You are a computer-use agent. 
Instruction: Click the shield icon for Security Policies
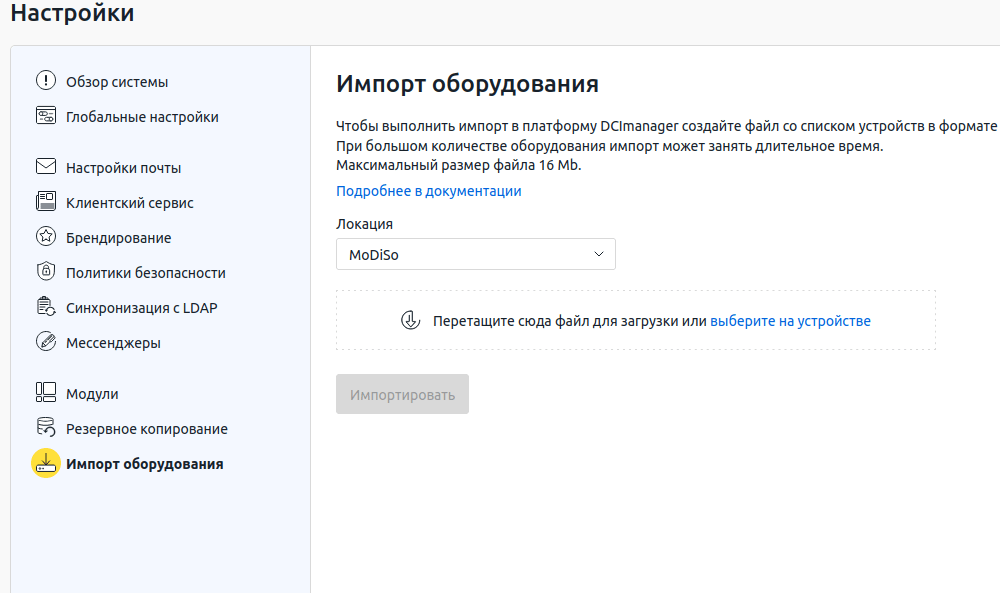pos(46,272)
